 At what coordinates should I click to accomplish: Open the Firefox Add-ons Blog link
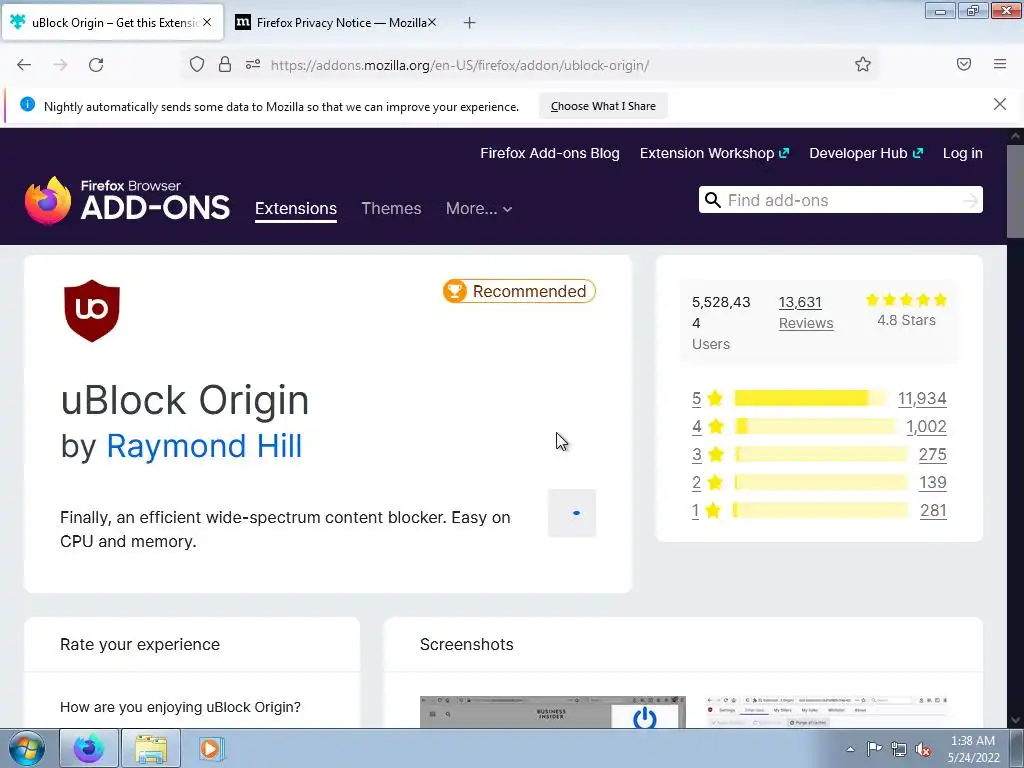point(550,153)
